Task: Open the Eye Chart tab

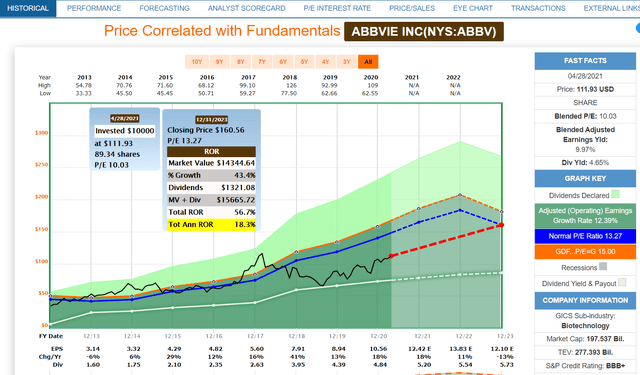Action: point(473,8)
